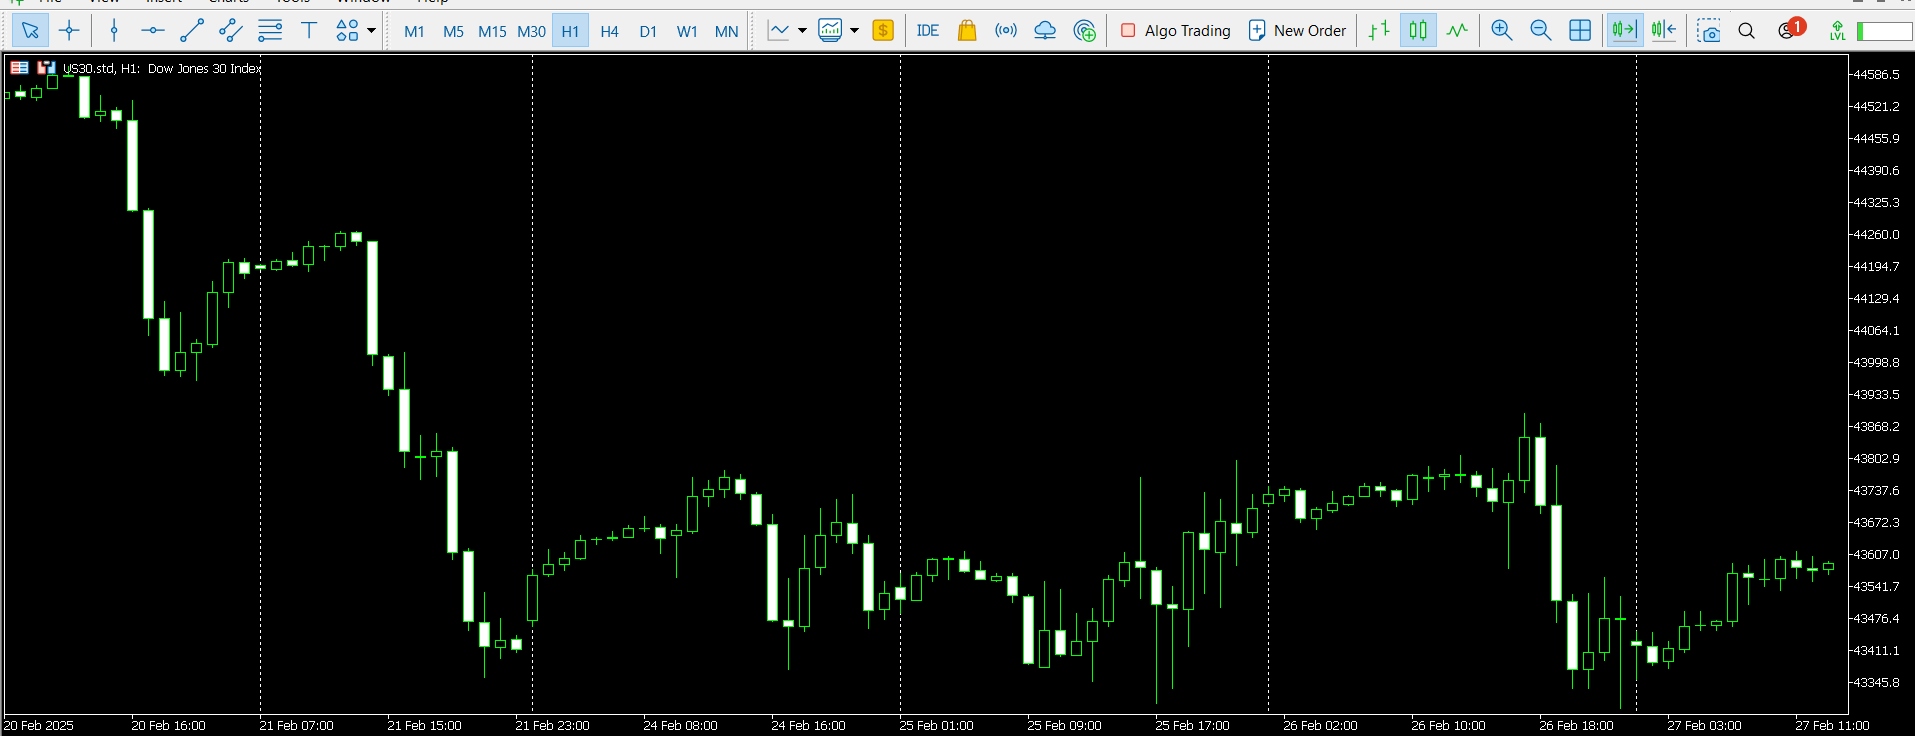Open the search magnifier icon
The height and width of the screenshot is (736, 1915).
[1746, 30]
